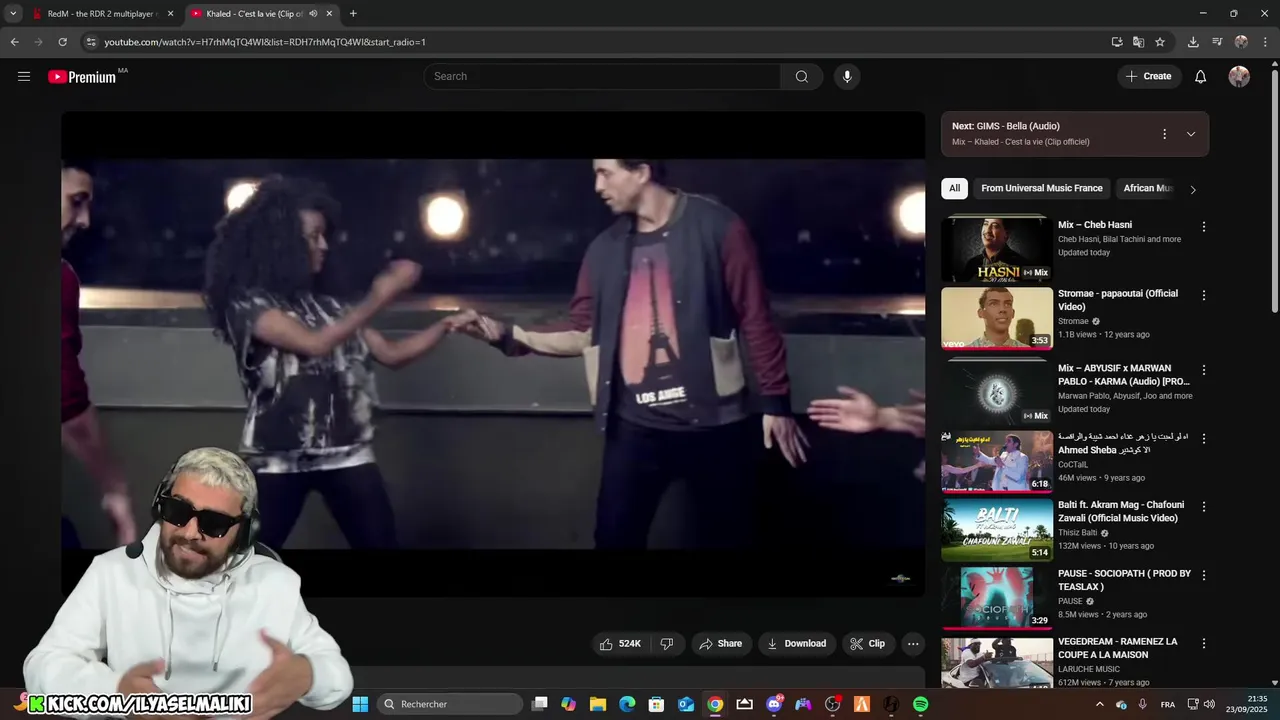Click the Windows Rechercher search box
1280x720 pixels.
tap(449, 704)
